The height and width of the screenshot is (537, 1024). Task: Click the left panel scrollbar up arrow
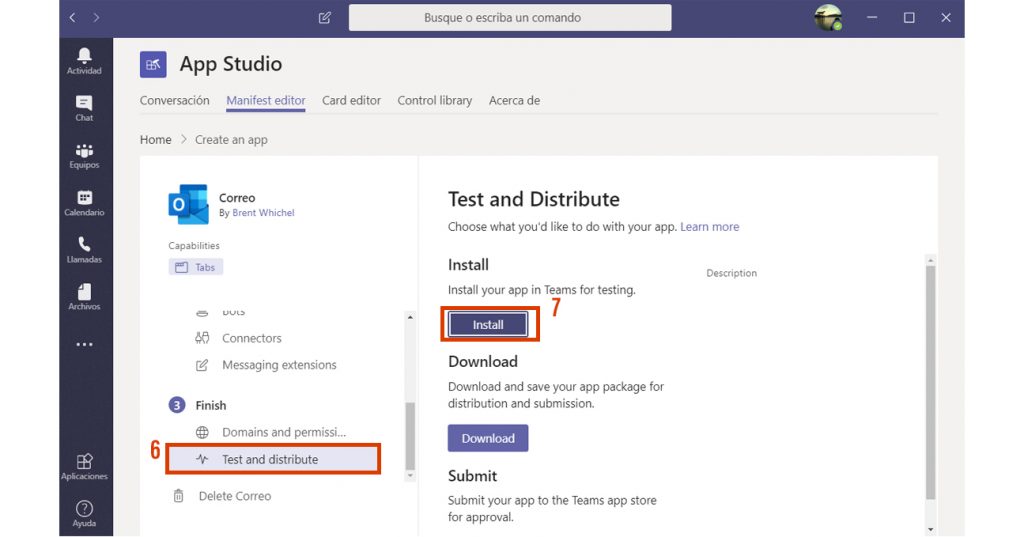point(410,317)
